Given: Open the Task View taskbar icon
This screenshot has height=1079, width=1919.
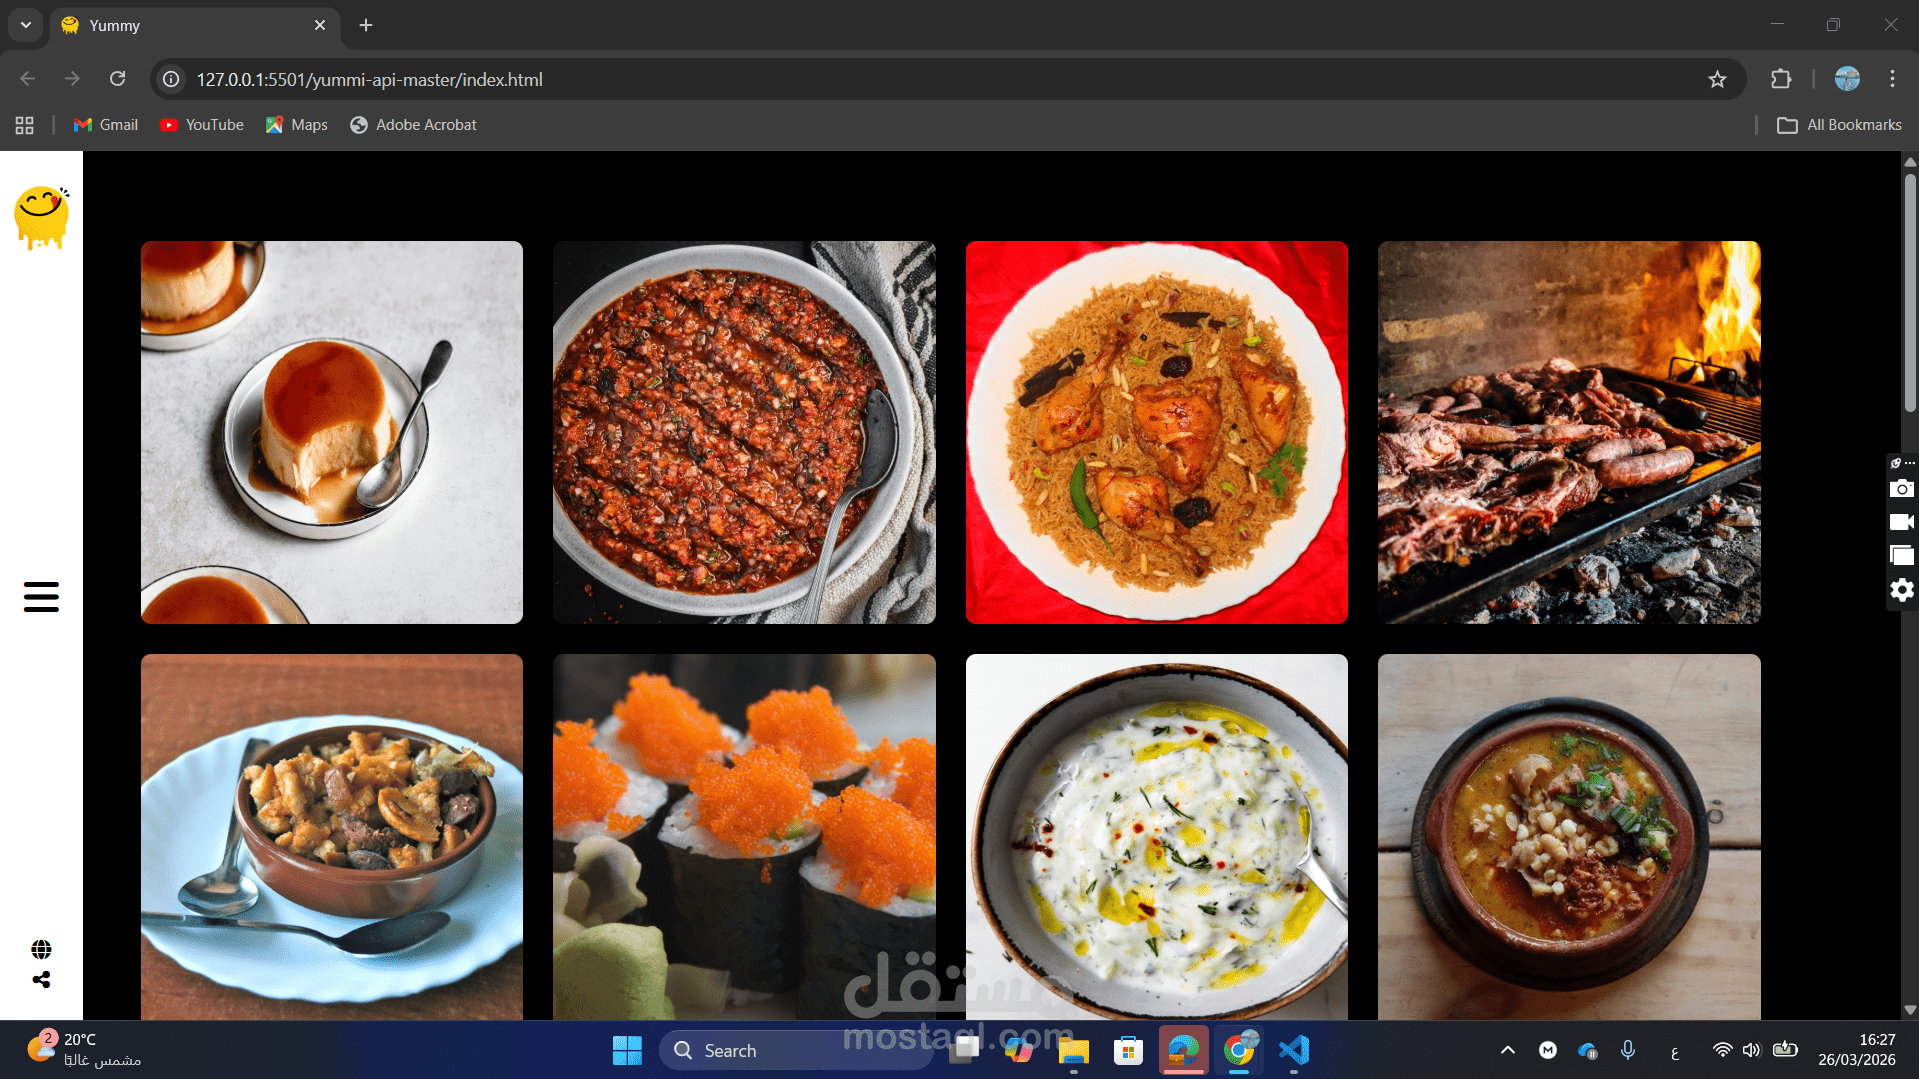Looking at the screenshot, I should 964,1050.
